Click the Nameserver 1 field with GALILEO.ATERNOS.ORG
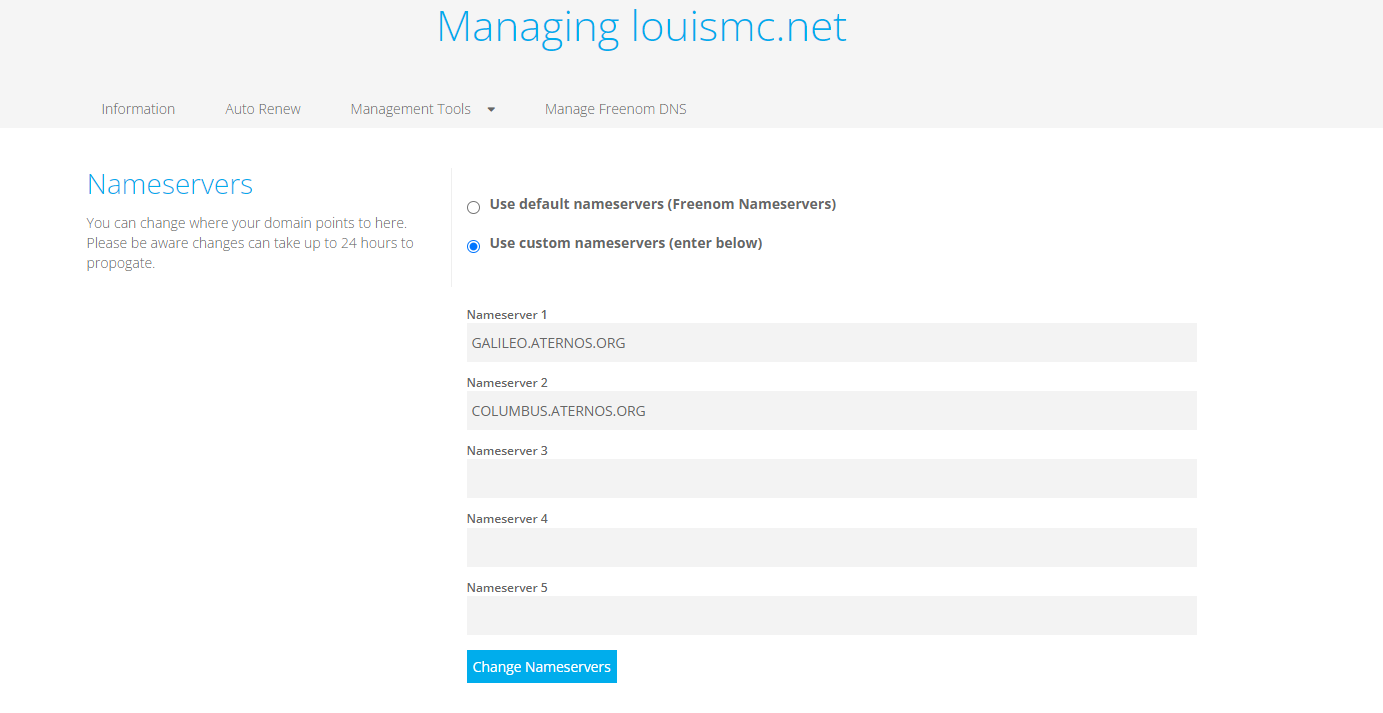The width and height of the screenshot is (1383, 713). pos(832,342)
